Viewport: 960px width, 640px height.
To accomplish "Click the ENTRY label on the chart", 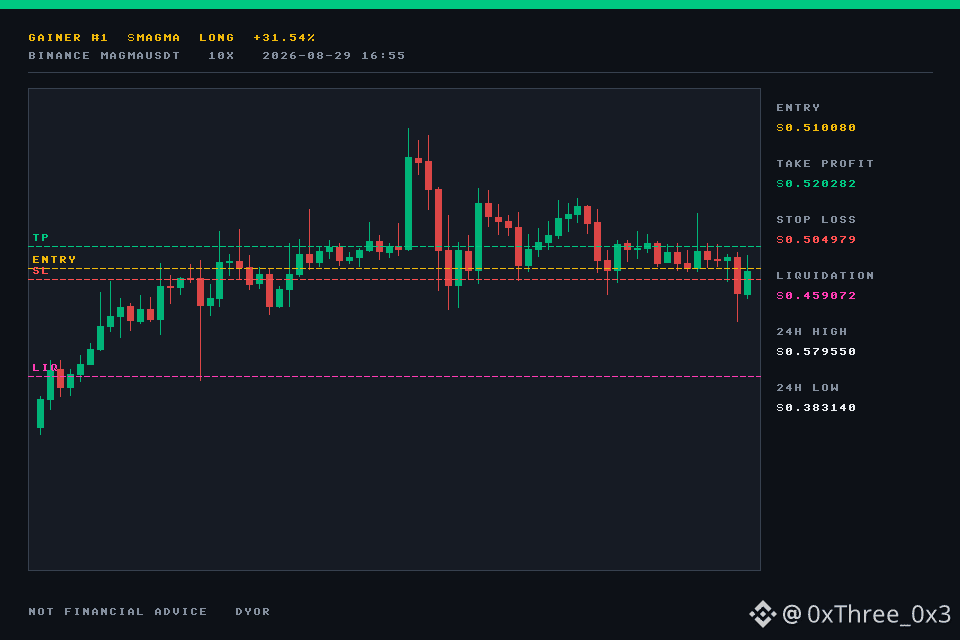I will coord(54,260).
